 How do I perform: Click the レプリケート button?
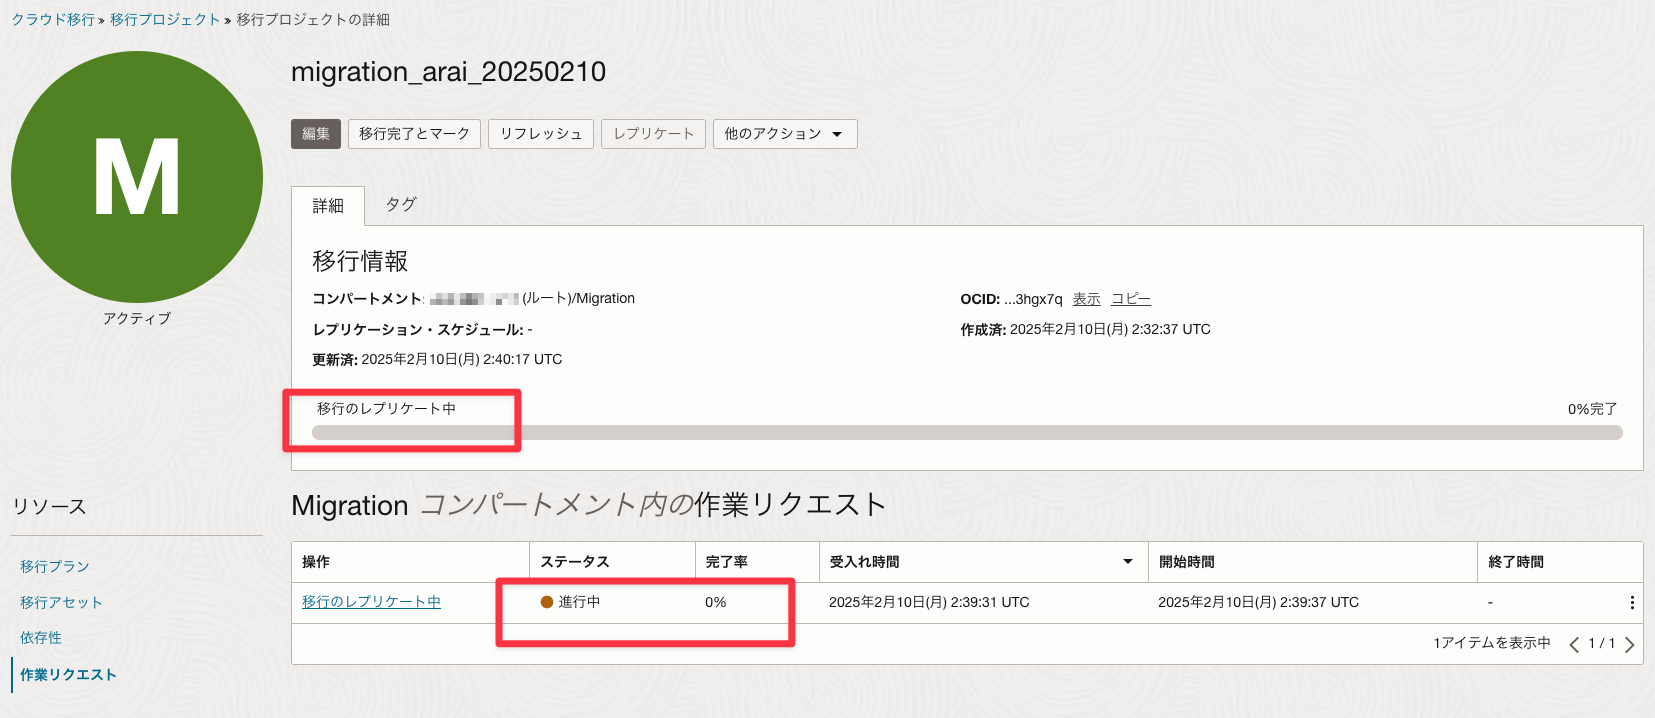point(654,134)
